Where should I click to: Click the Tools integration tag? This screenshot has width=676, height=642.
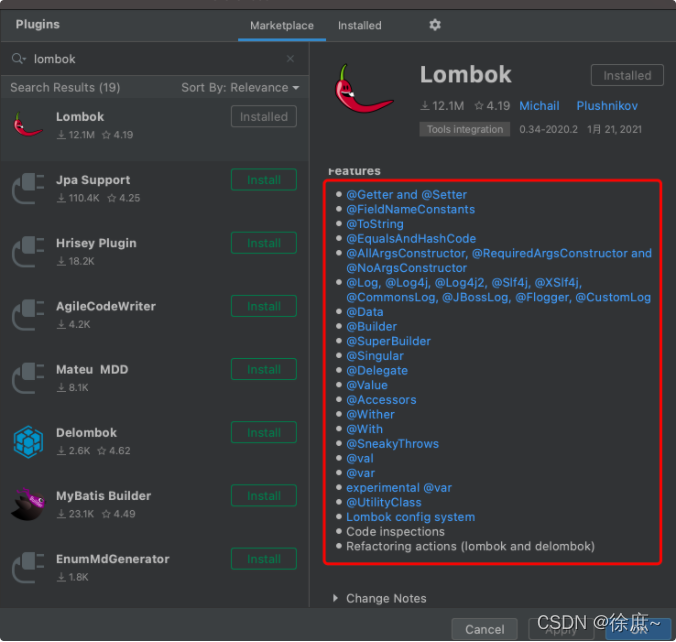coord(465,129)
